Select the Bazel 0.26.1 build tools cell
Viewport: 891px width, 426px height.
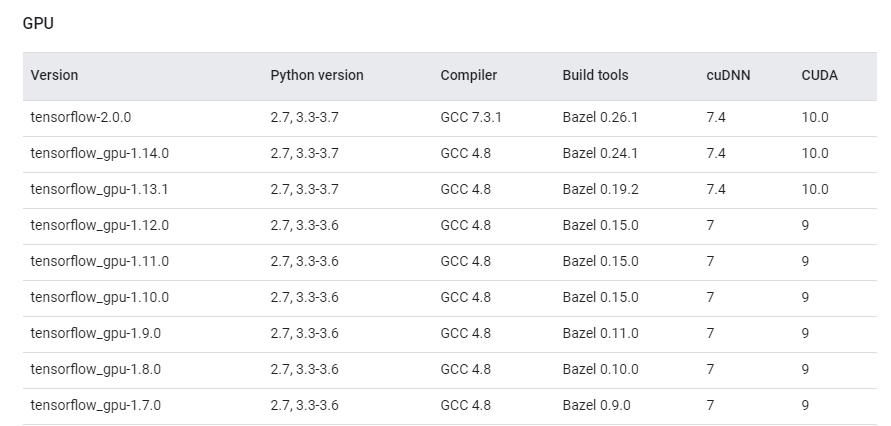(600, 117)
